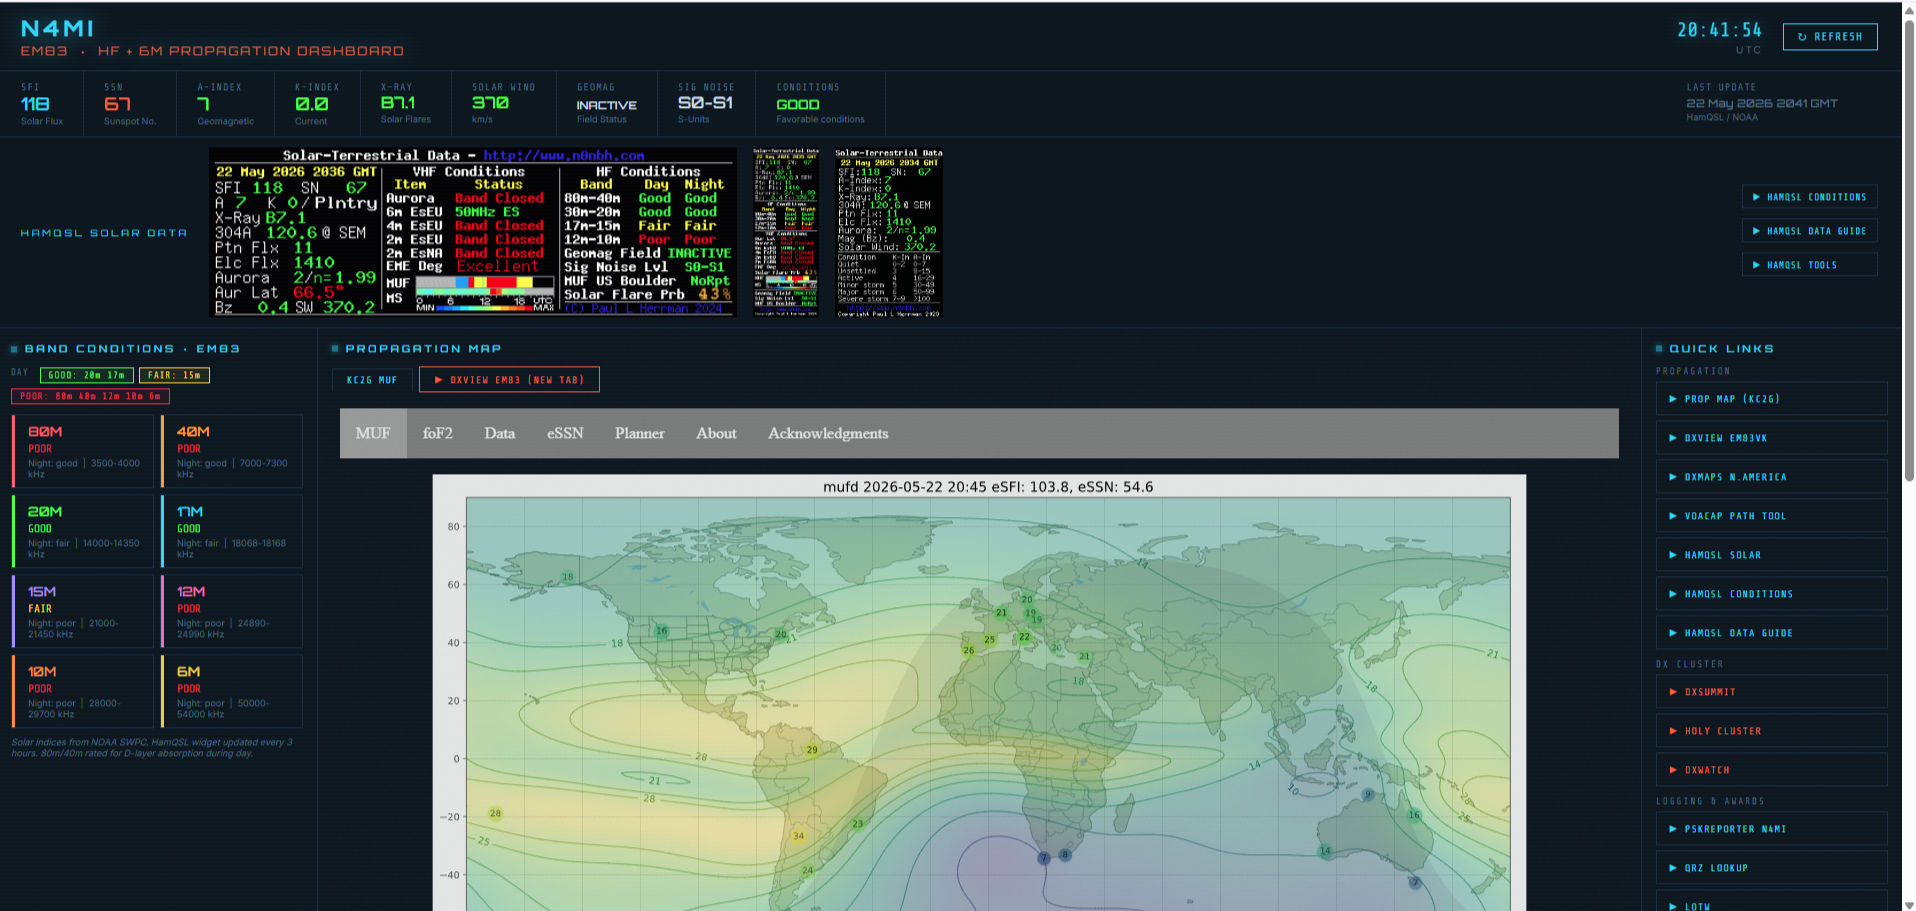Select the 15M band card
This screenshot has height=911, width=1916.
coord(83,612)
